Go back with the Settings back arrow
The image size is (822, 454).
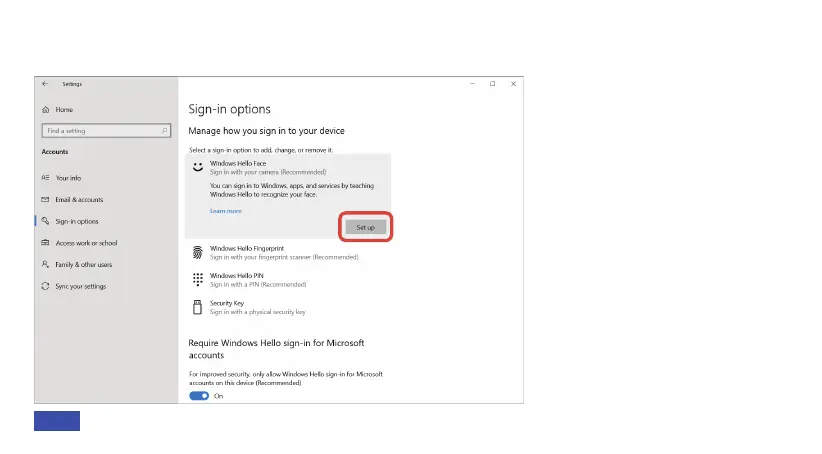click(x=45, y=84)
